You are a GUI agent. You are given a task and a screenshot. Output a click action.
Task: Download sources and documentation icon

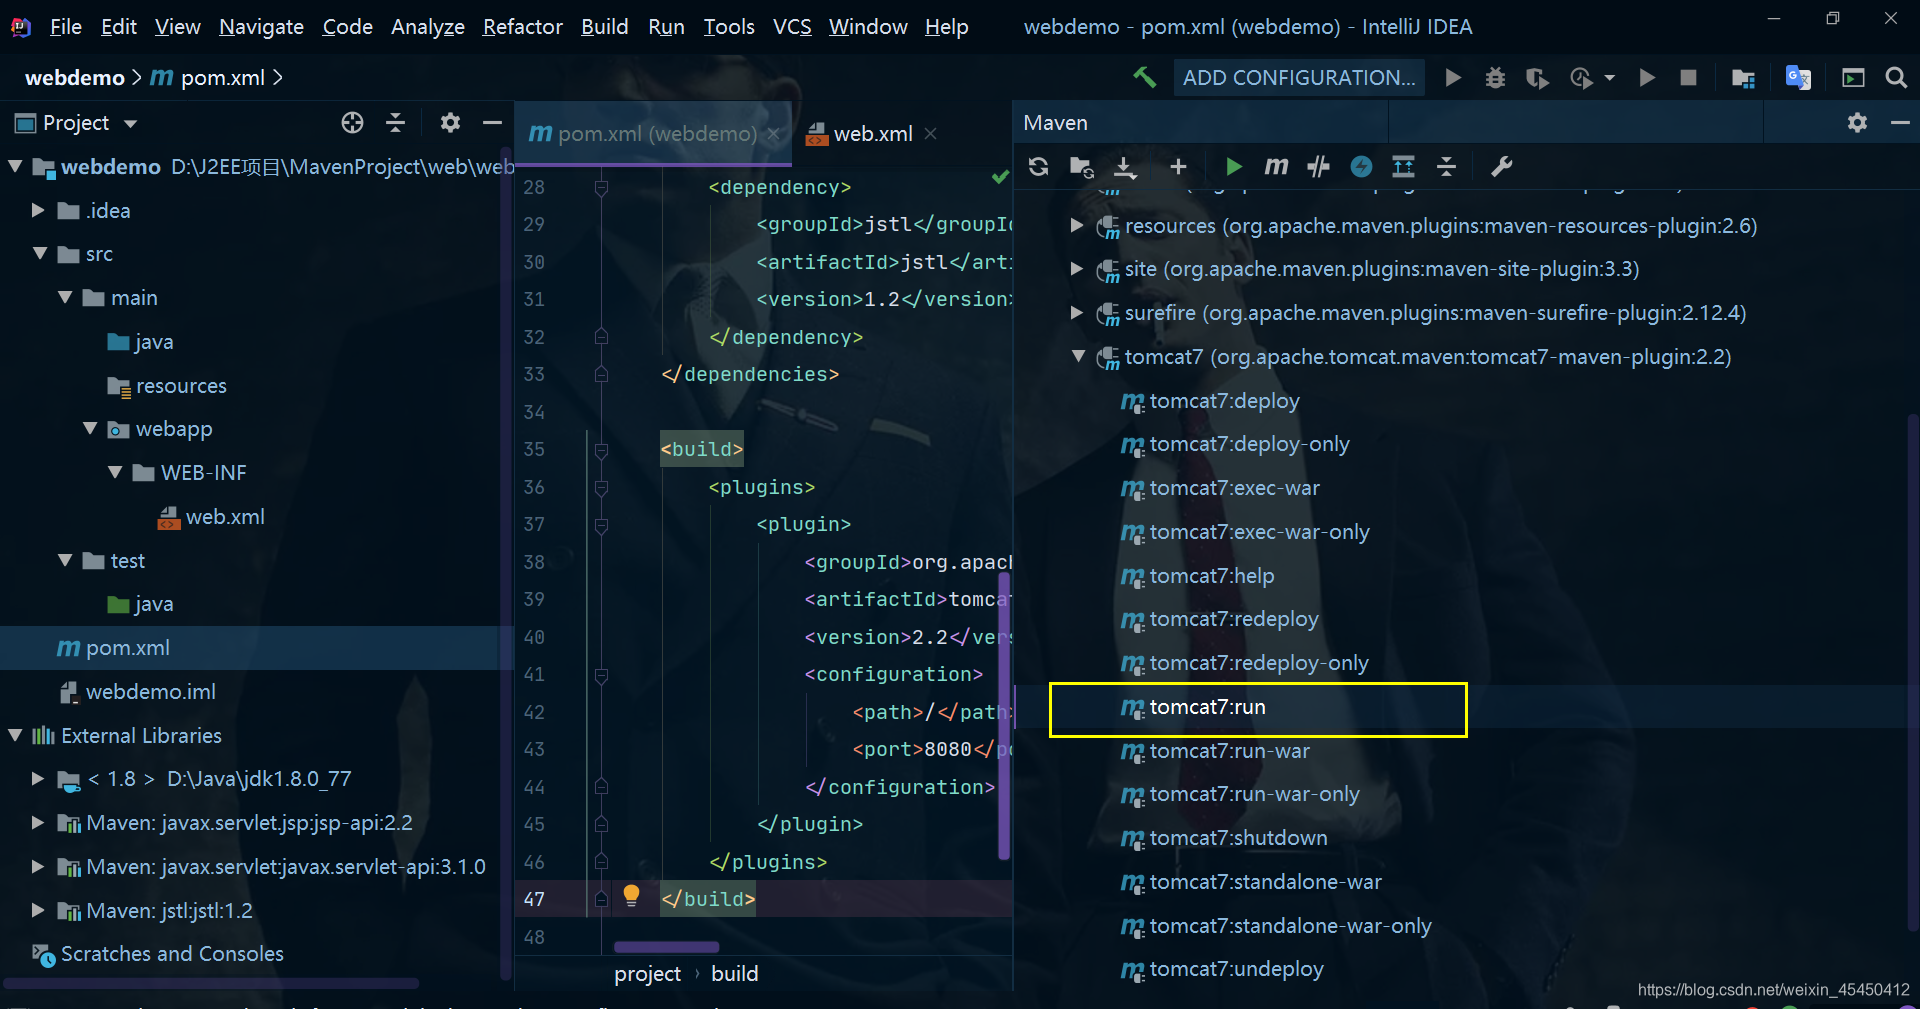pos(1125,167)
